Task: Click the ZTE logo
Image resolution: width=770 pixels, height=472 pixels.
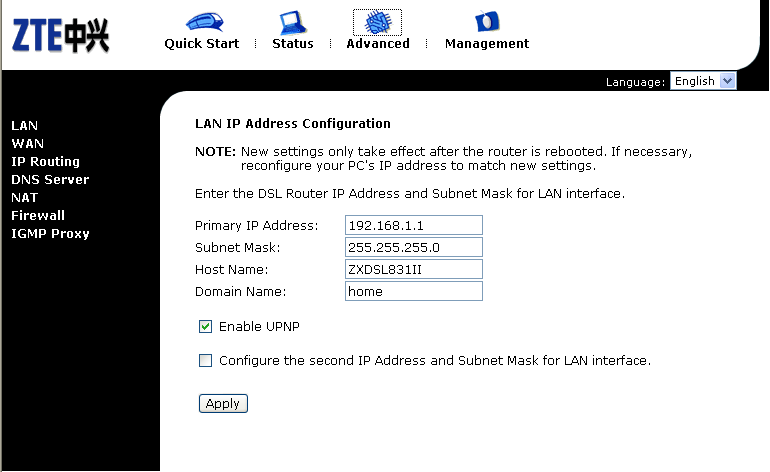Action: click(x=60, y=35)
